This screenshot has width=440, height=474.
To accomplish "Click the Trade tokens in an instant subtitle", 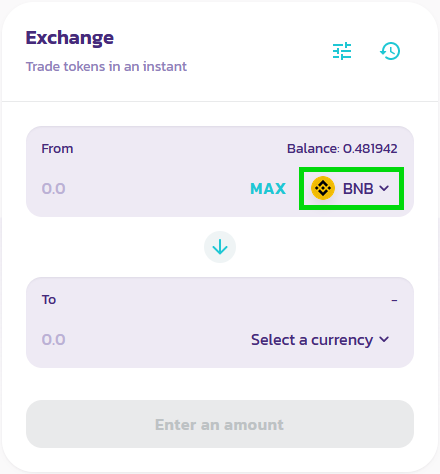I will (x=106, y=66).
